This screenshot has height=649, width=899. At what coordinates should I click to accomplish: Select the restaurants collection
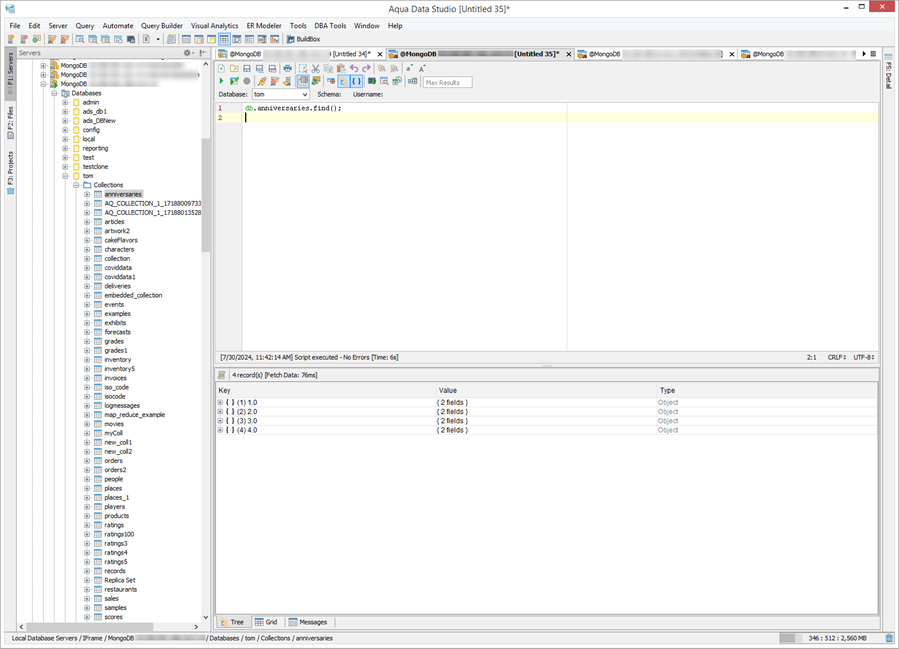pyautogui.click(x=120, y=589)
